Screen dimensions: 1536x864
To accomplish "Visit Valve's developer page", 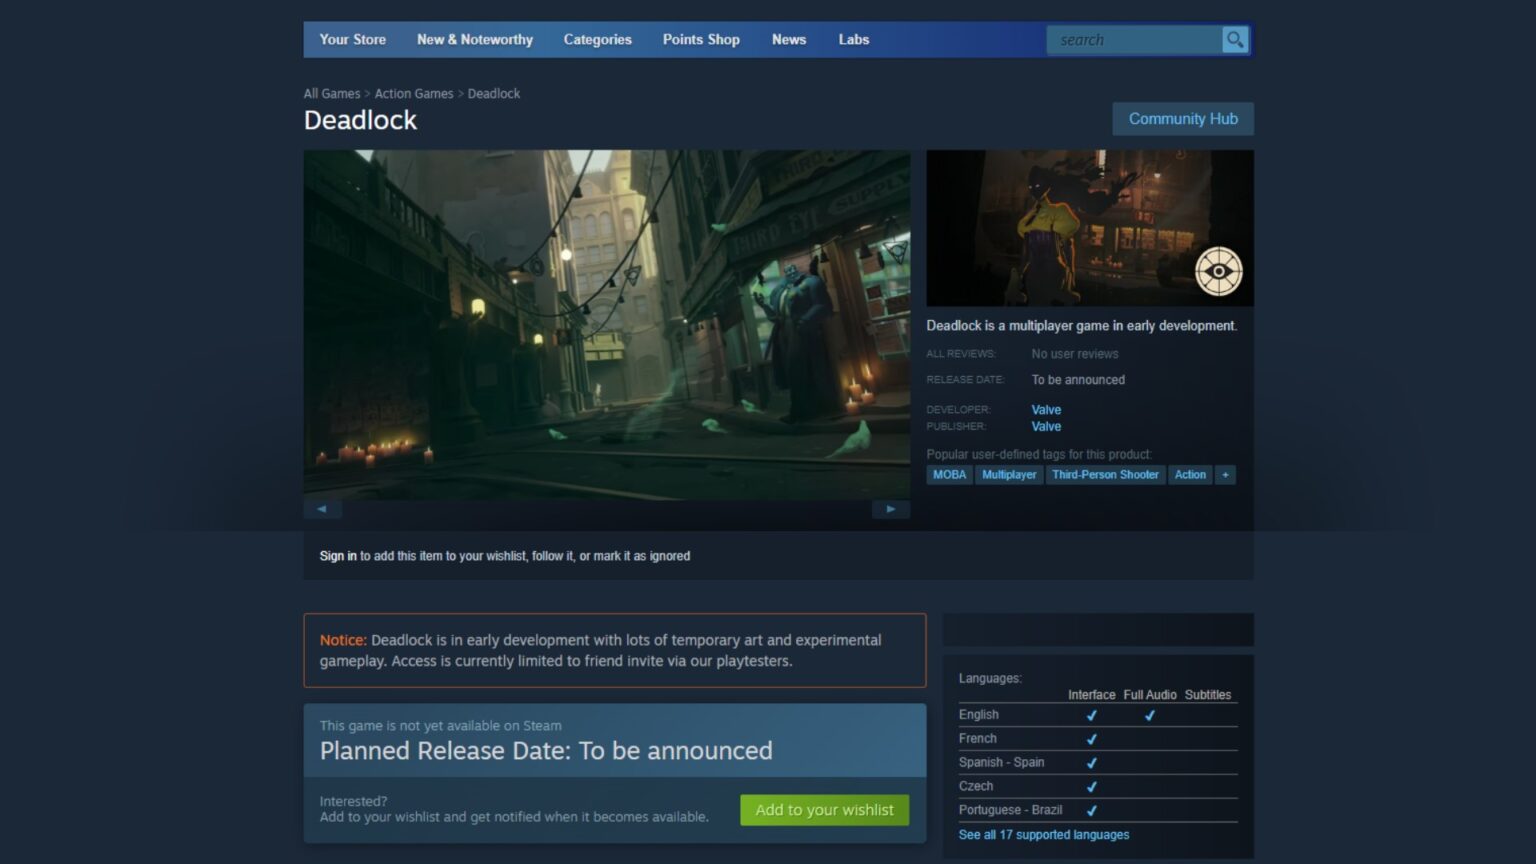I will click(x=1045, y=409).
